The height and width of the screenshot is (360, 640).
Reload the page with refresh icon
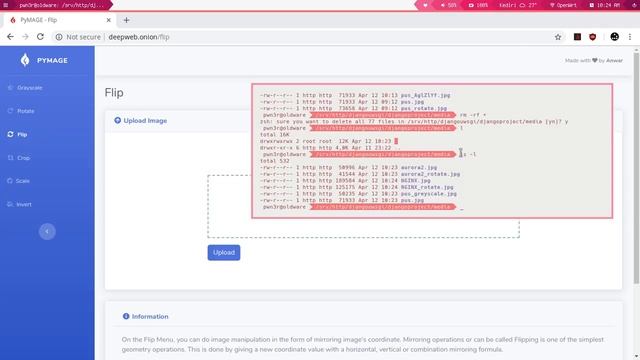[40, 37]
